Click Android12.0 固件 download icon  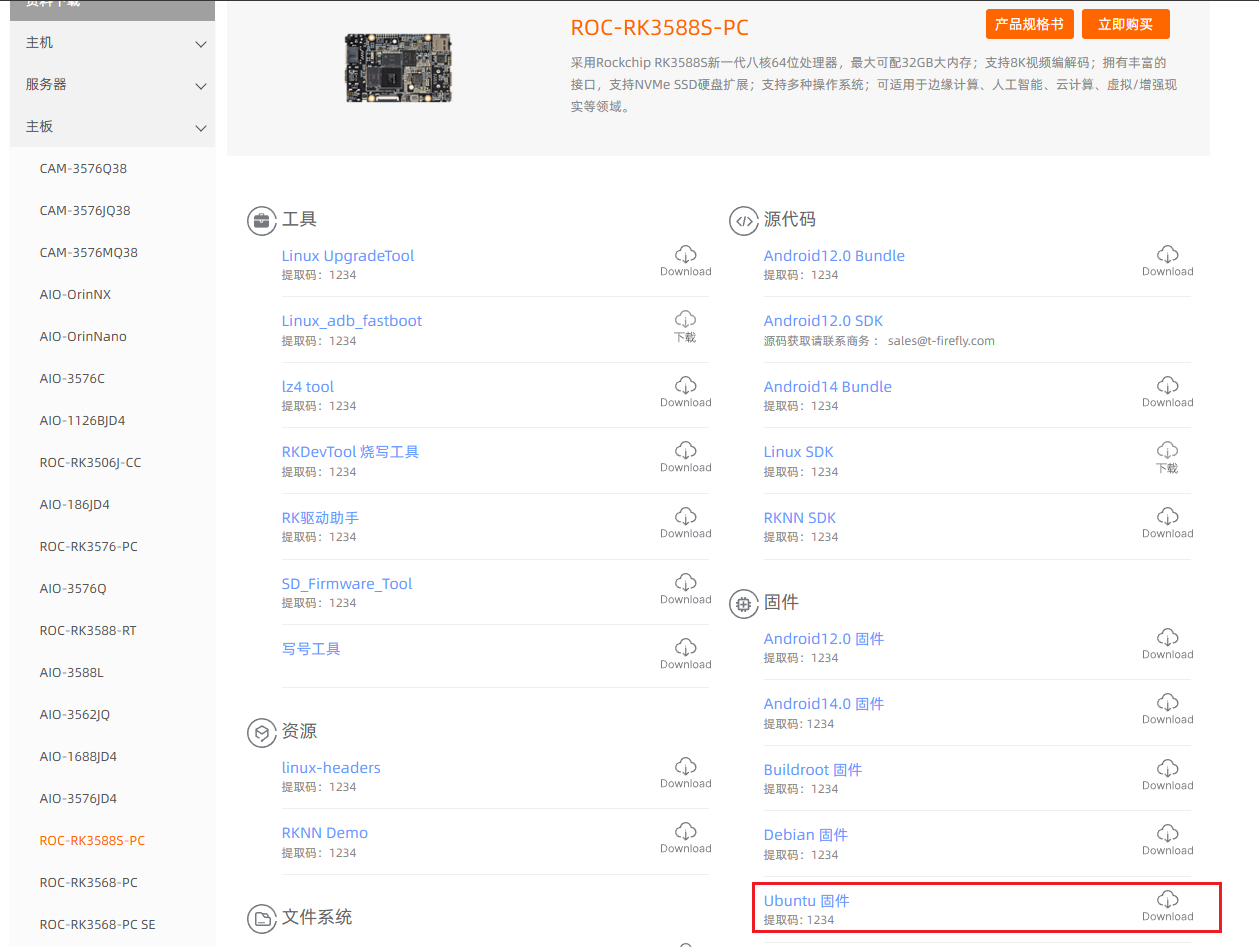pyautogui.click(x=1168, y=637)
